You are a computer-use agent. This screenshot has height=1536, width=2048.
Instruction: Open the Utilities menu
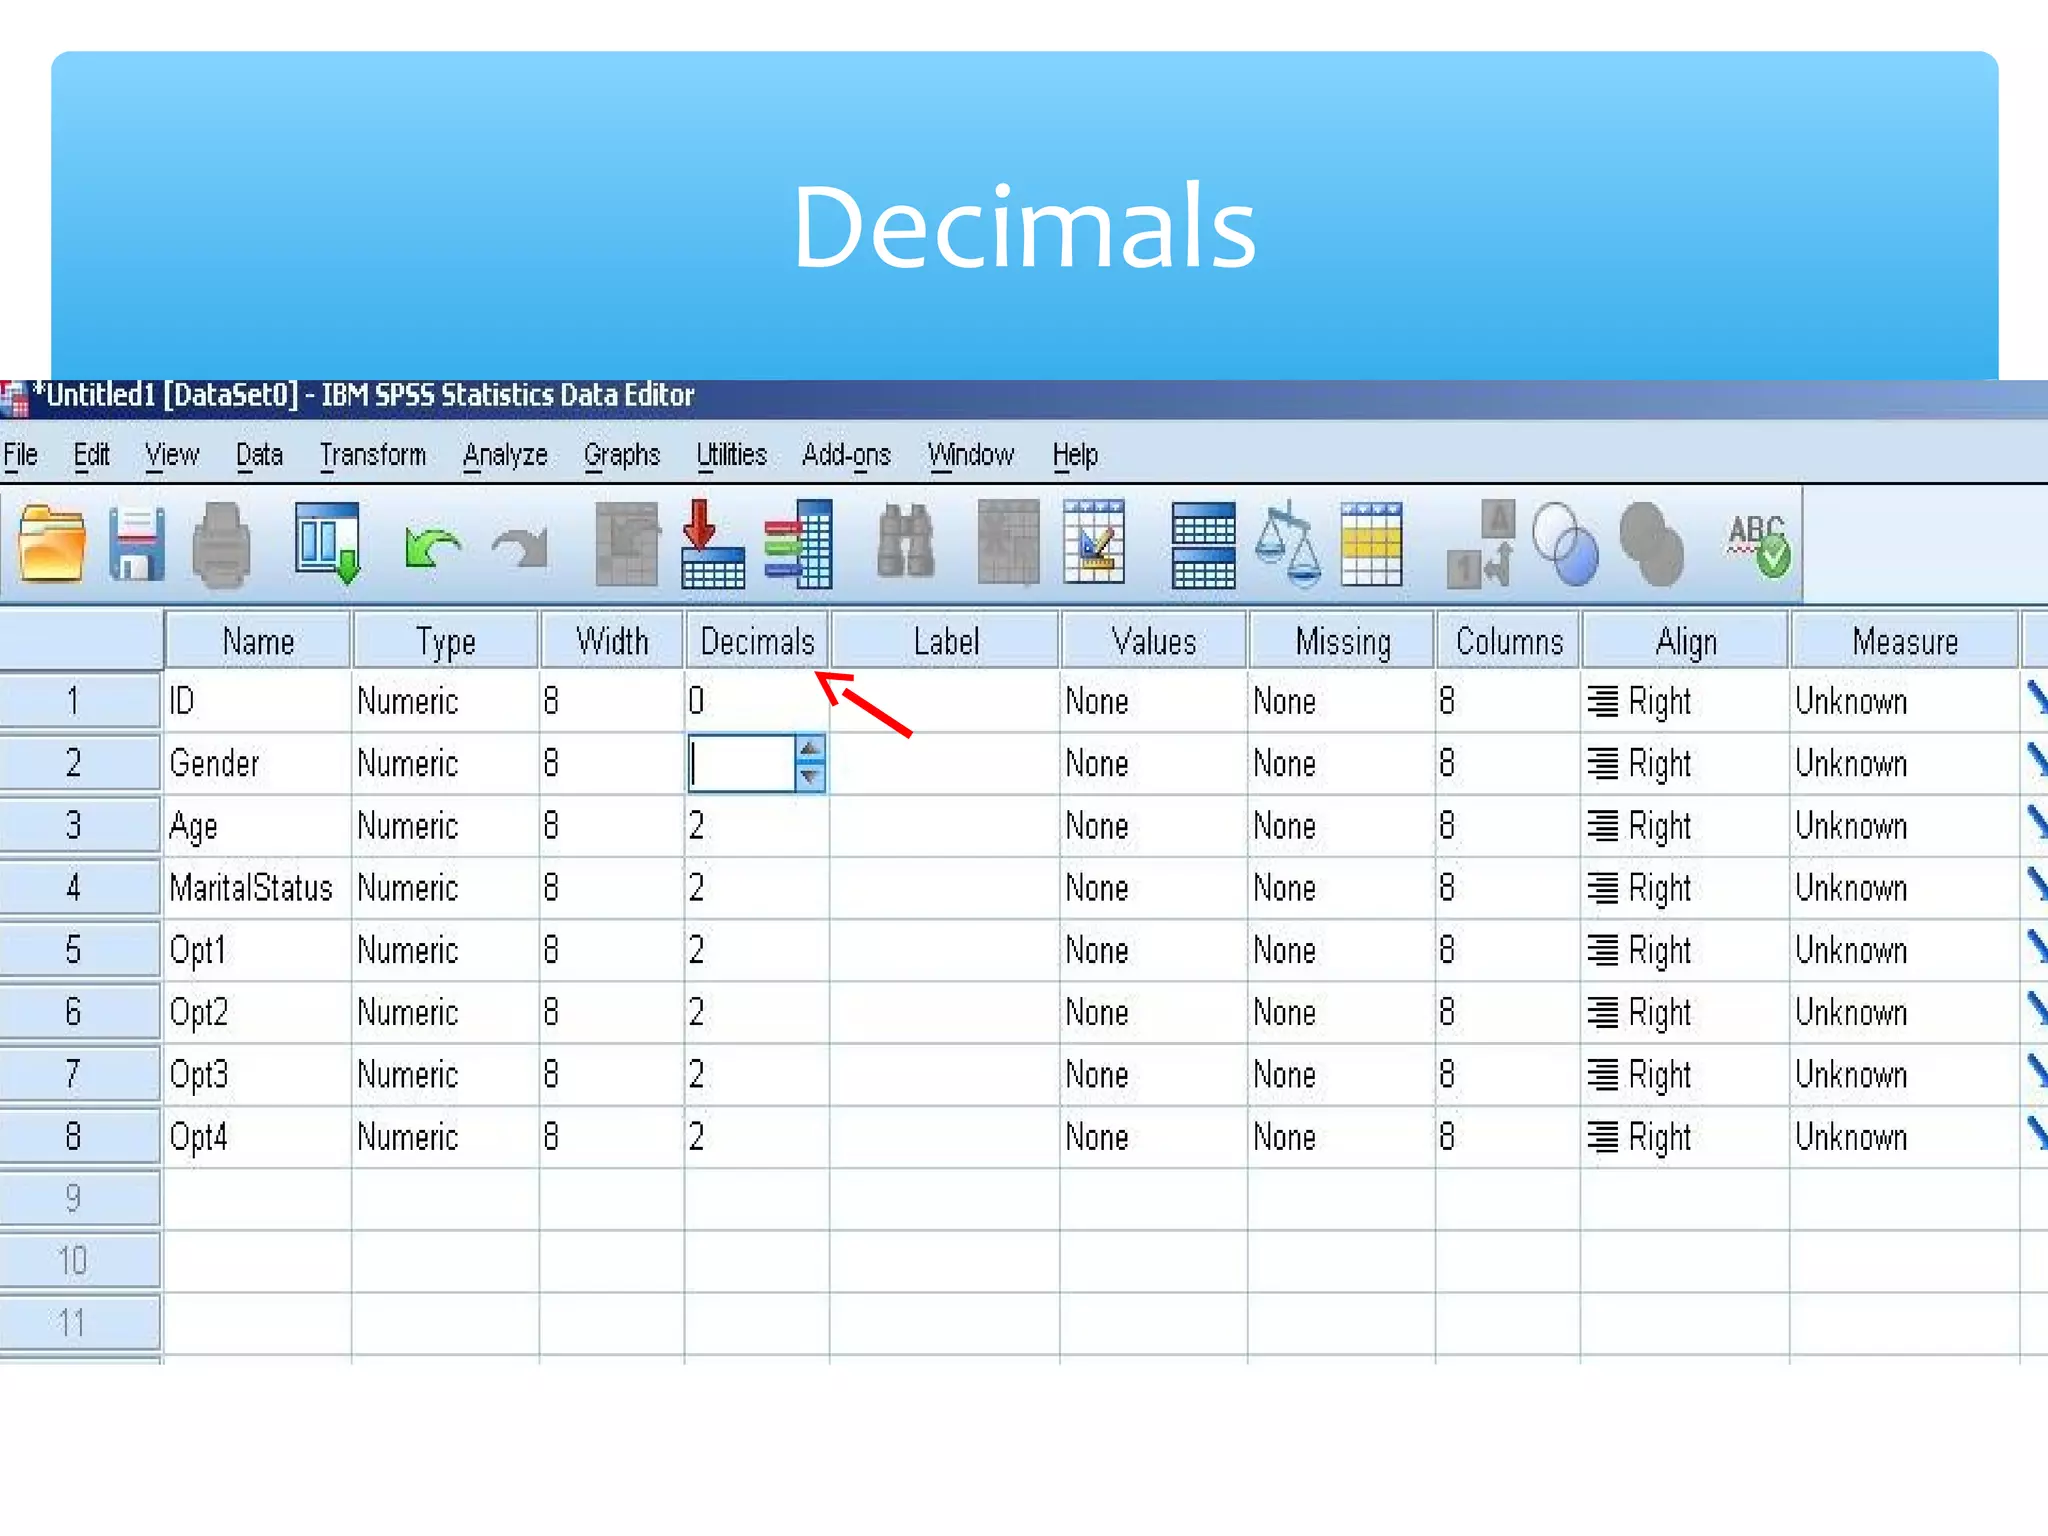coord(732,455)
